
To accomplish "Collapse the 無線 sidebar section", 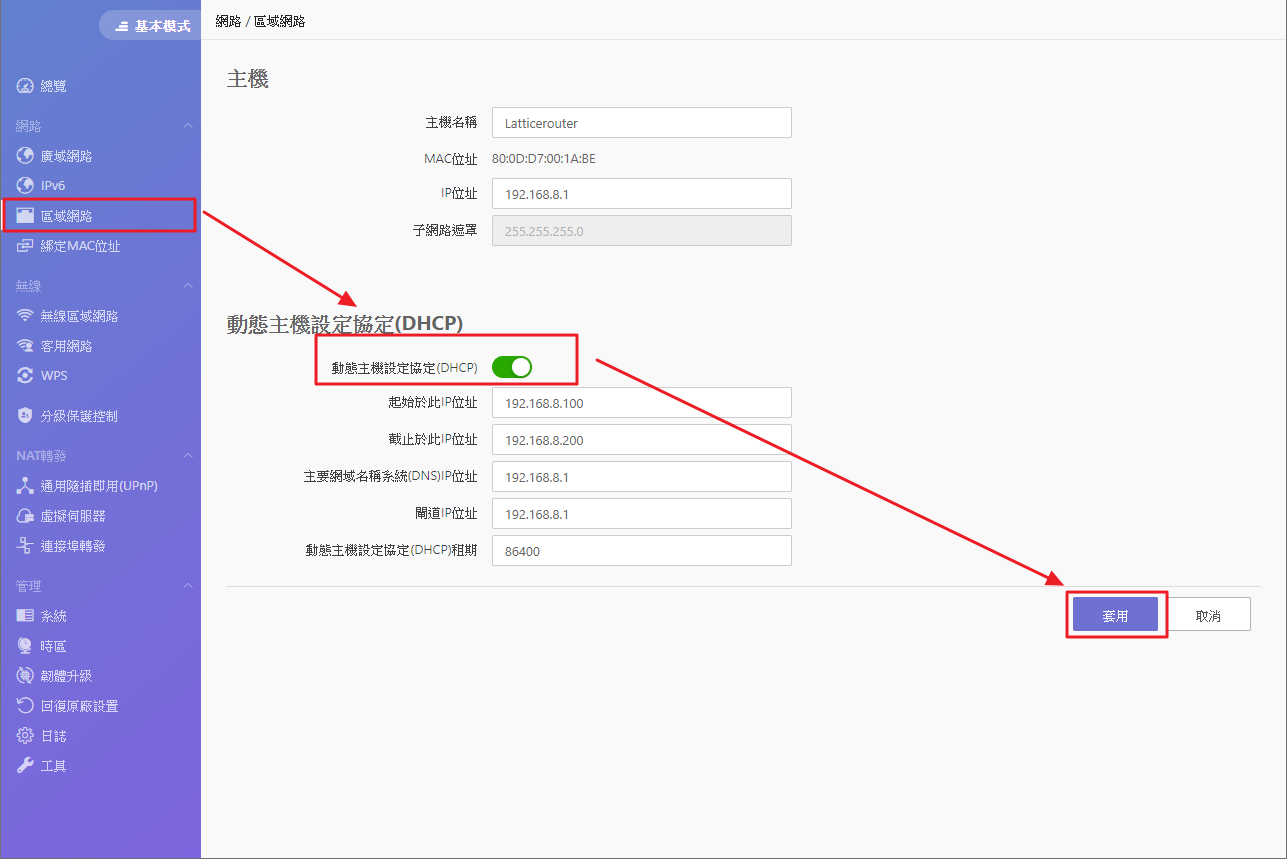I will [x=187, y=286].
